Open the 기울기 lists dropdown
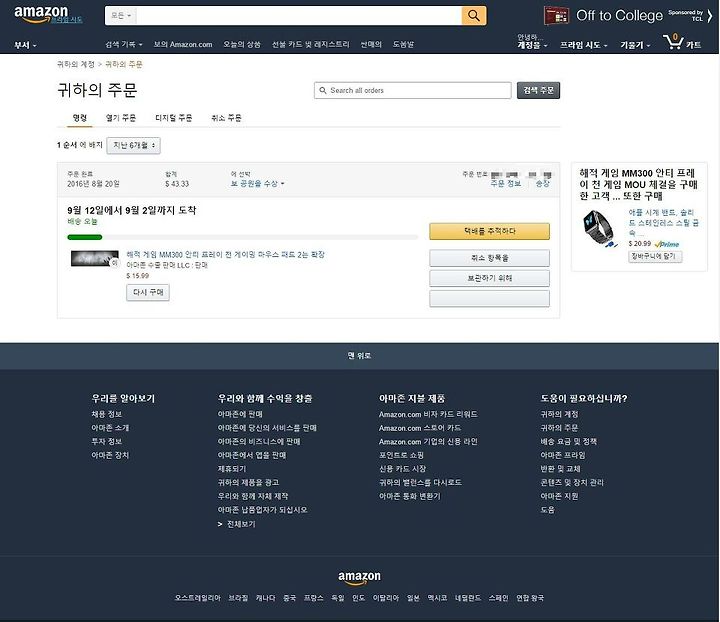Viewport: 720px width, 622px height. 635,45
